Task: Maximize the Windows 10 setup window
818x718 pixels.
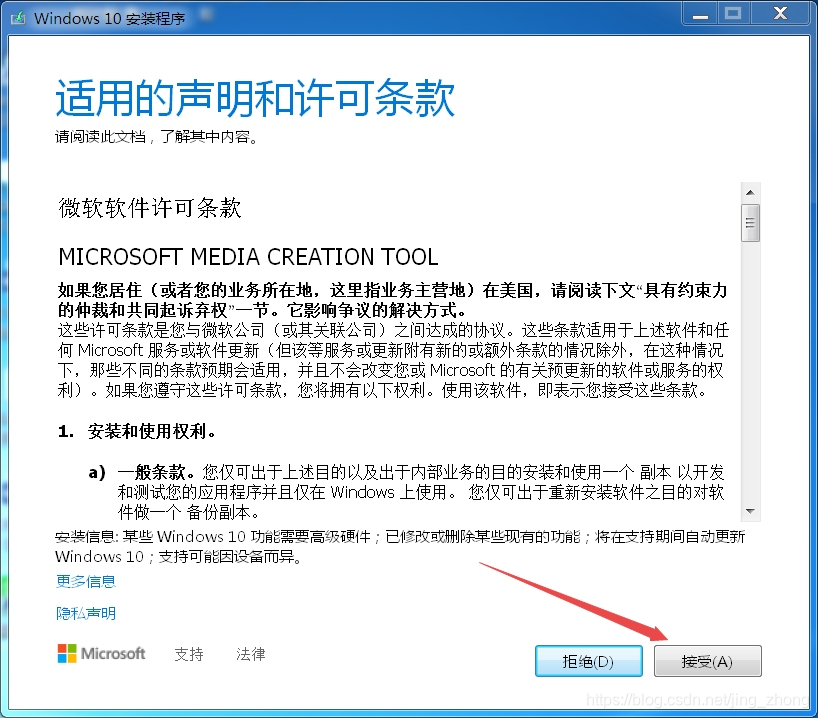Action: (733, 14)
